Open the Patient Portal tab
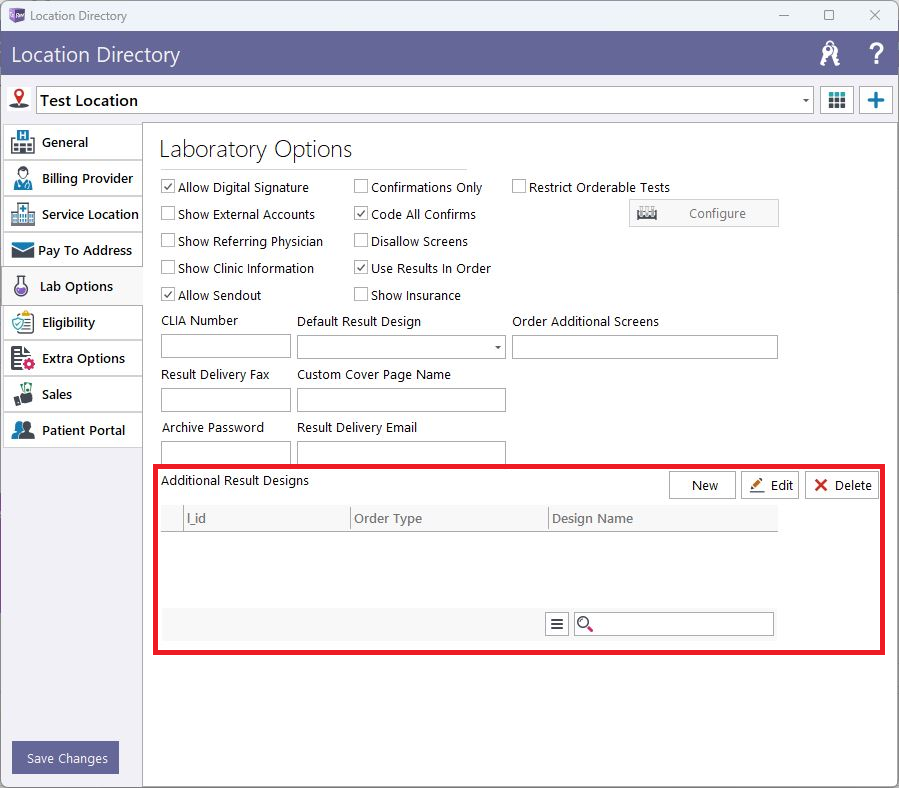 (73, 430)
